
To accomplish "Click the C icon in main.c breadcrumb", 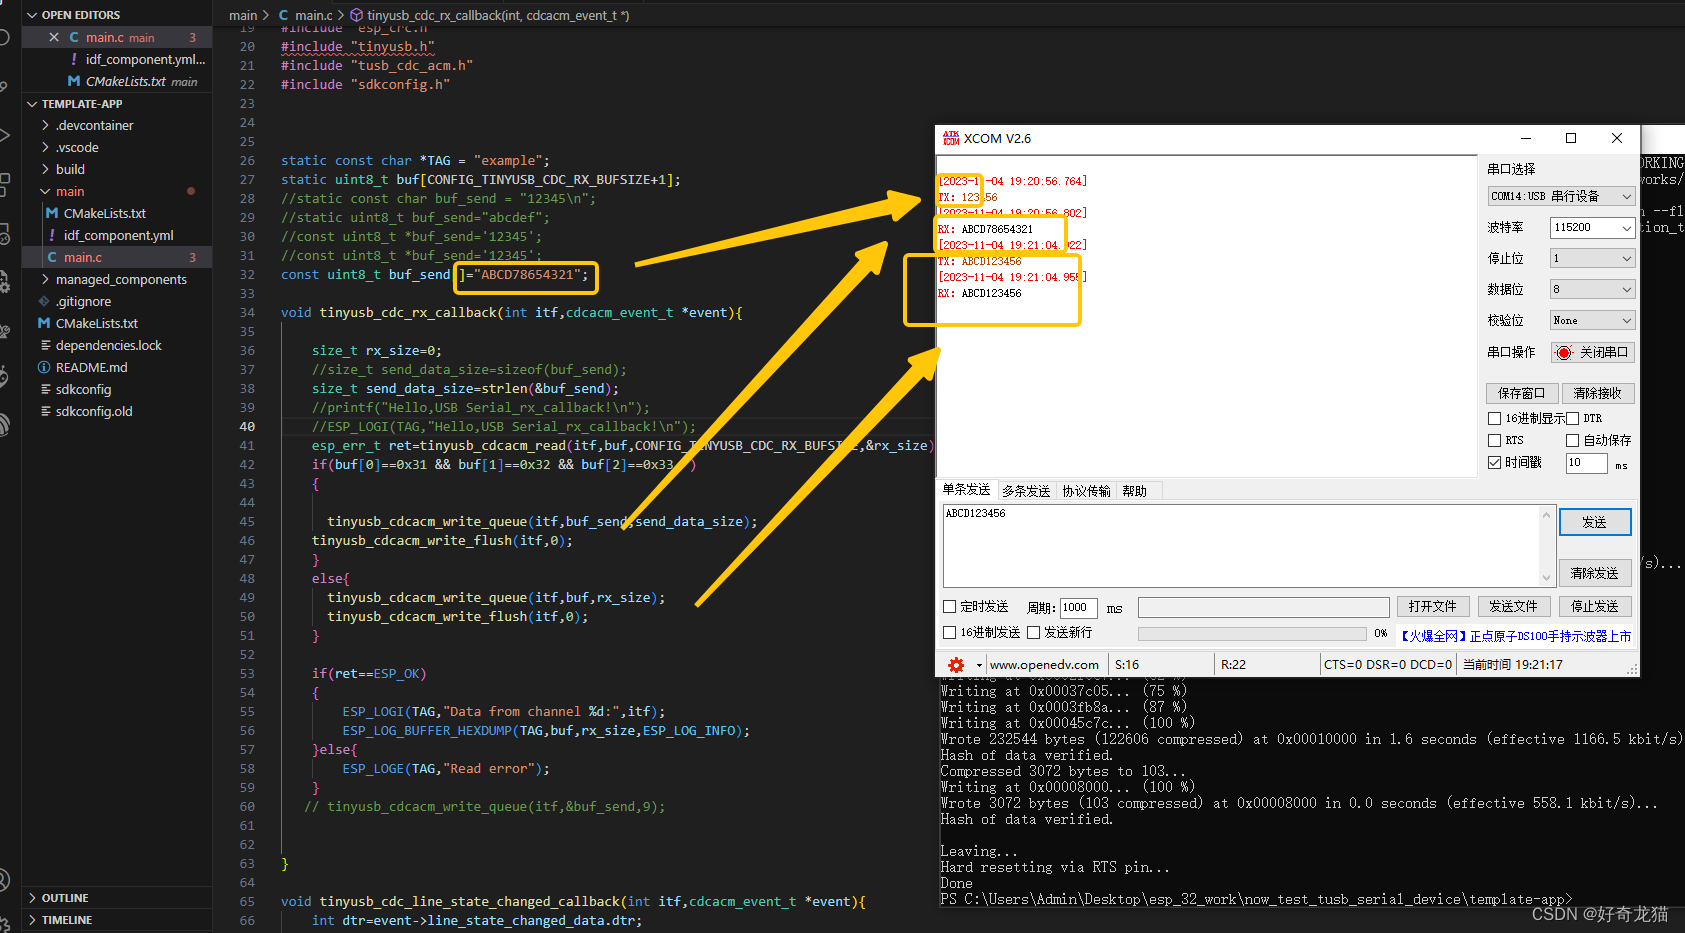I will tap(284, 15).
